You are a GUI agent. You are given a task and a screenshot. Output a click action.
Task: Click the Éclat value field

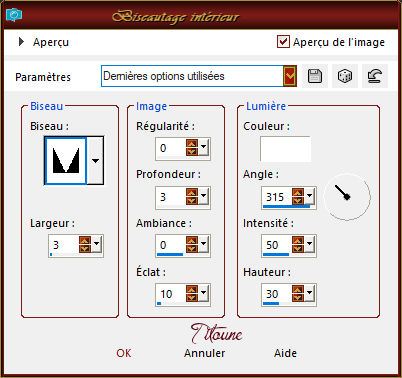point(171,294)
